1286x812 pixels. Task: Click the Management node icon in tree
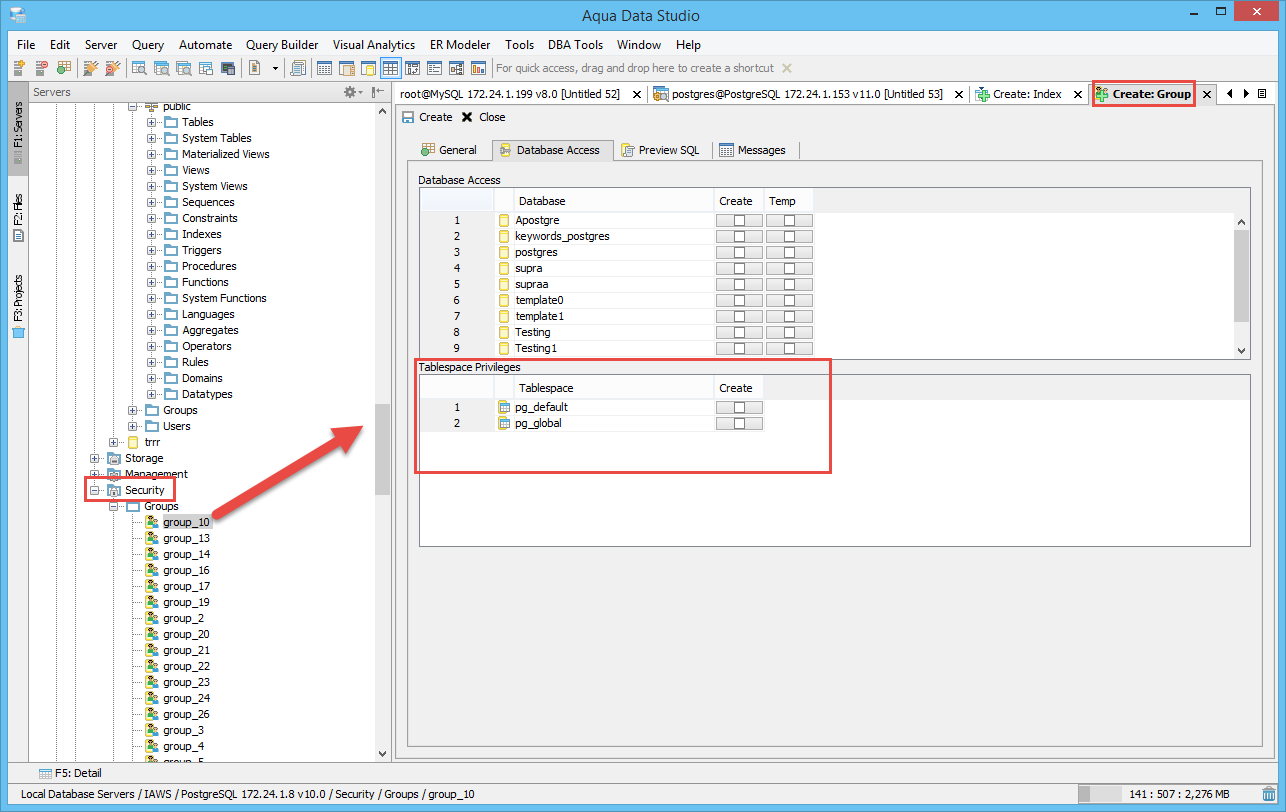pos(114,474)
